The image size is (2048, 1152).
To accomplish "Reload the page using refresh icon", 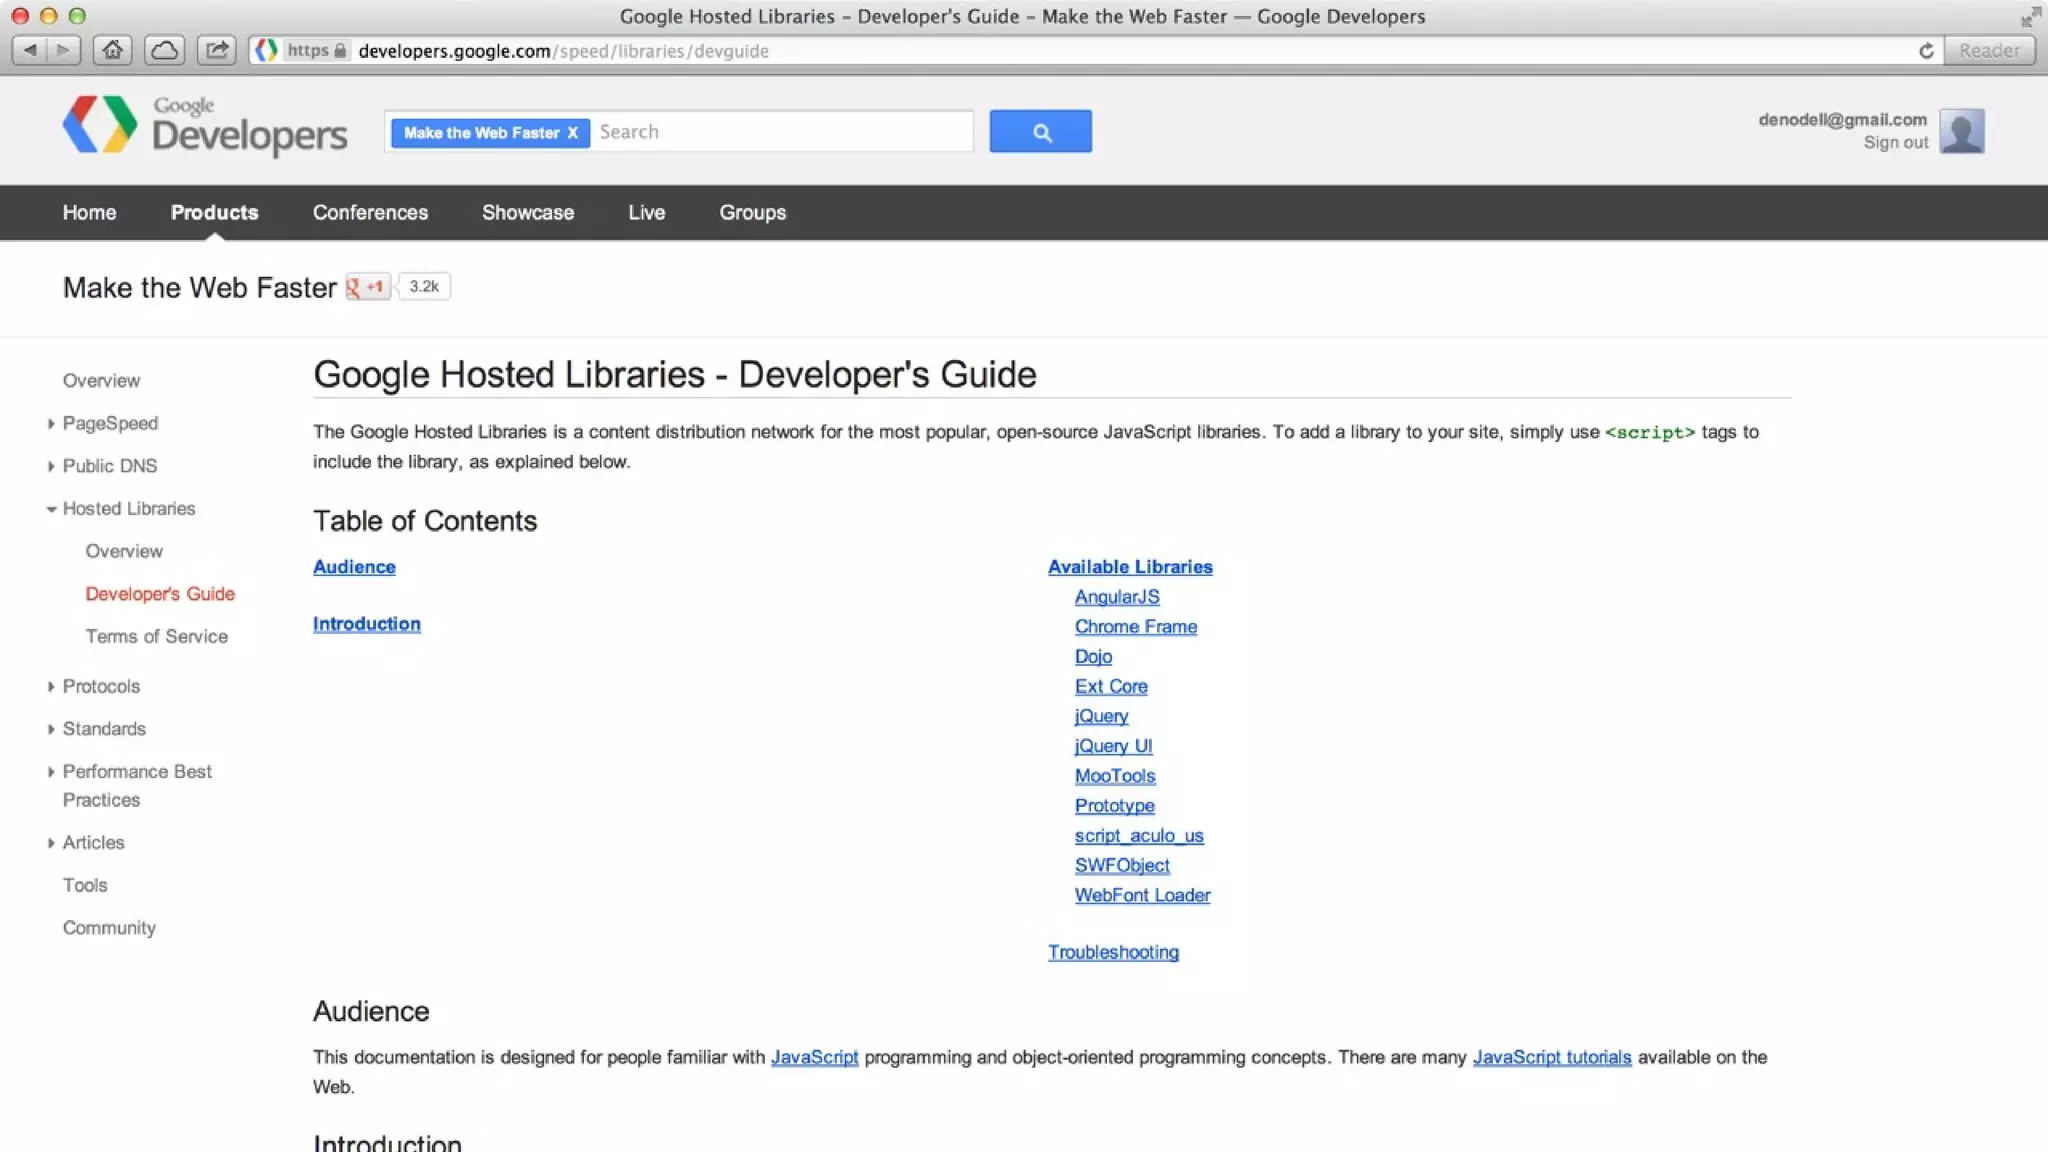I will click(1926, 51).
